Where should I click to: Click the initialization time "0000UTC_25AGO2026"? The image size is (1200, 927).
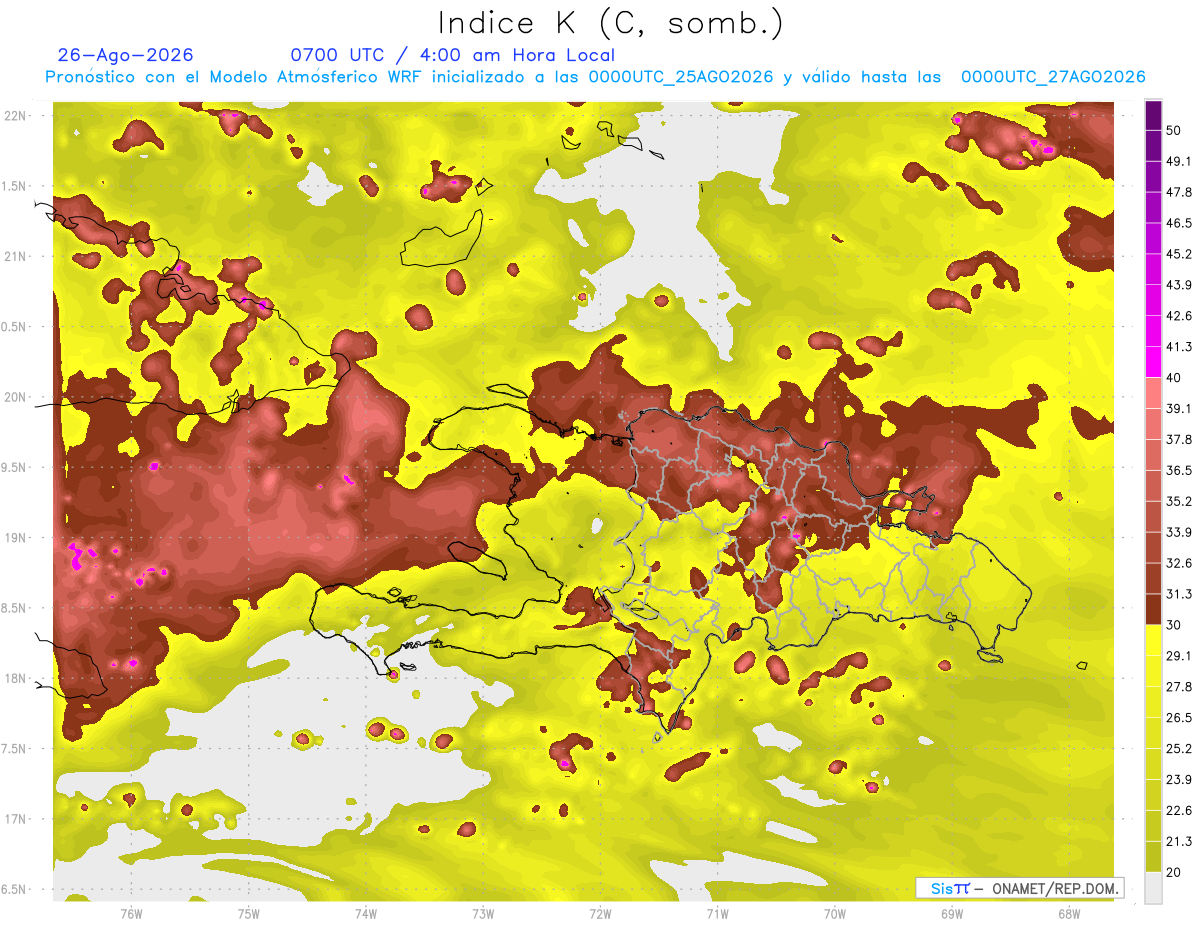coord(680,77)
